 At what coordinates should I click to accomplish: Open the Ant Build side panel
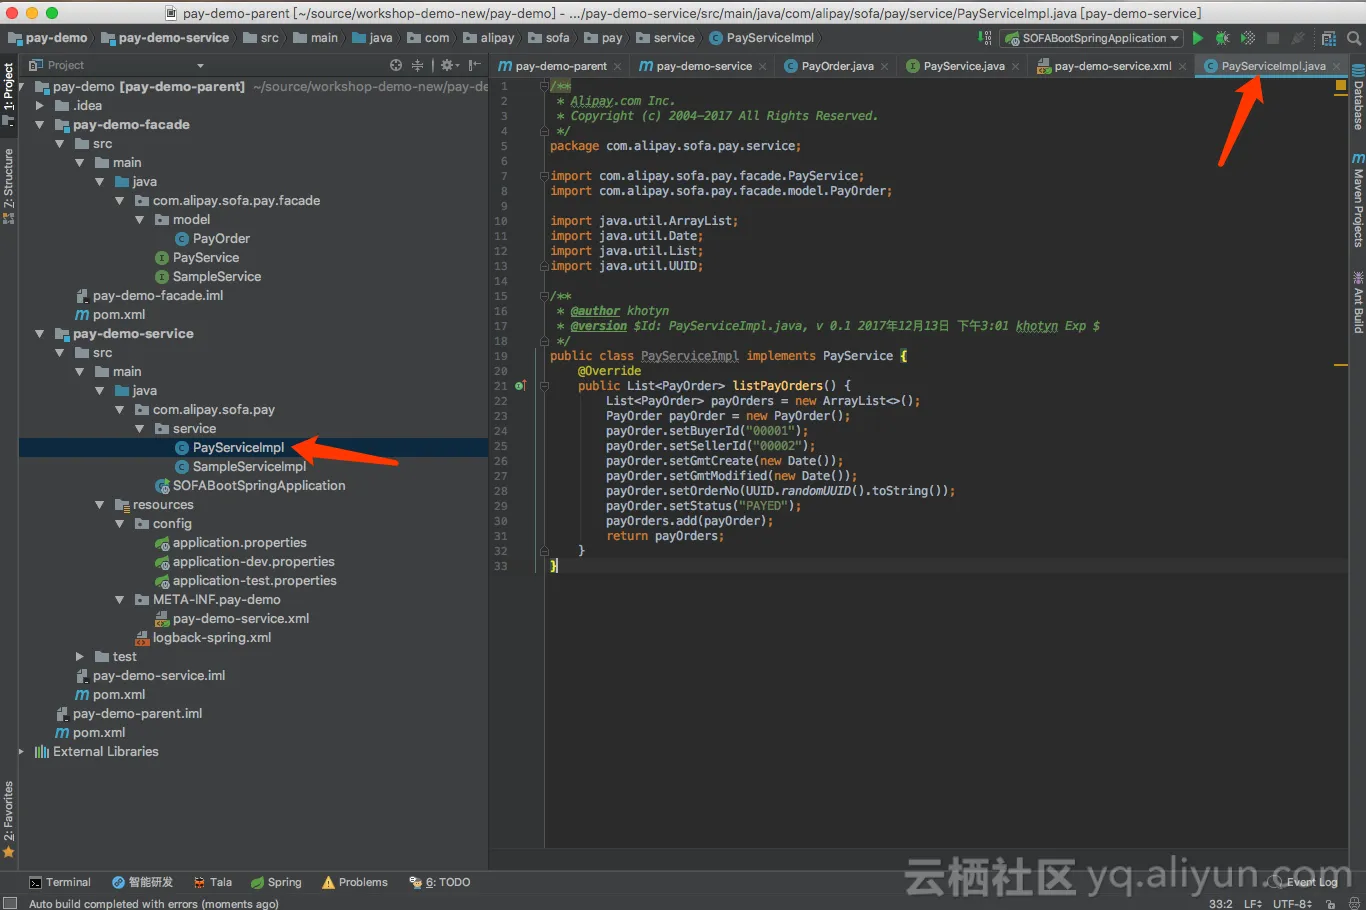point(1358,302)
